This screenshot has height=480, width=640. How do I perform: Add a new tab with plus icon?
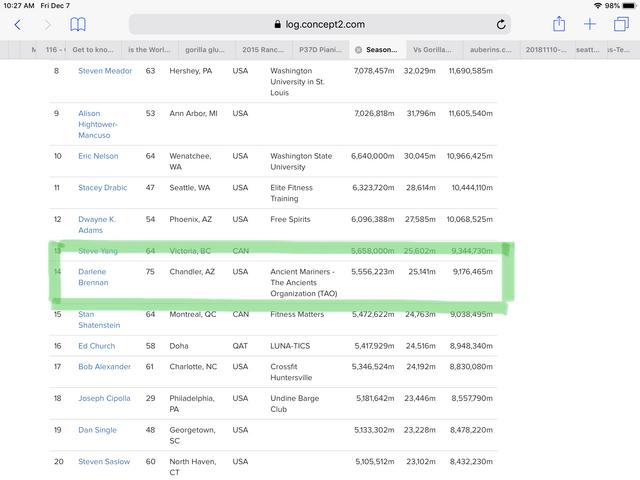click(589, 24)
